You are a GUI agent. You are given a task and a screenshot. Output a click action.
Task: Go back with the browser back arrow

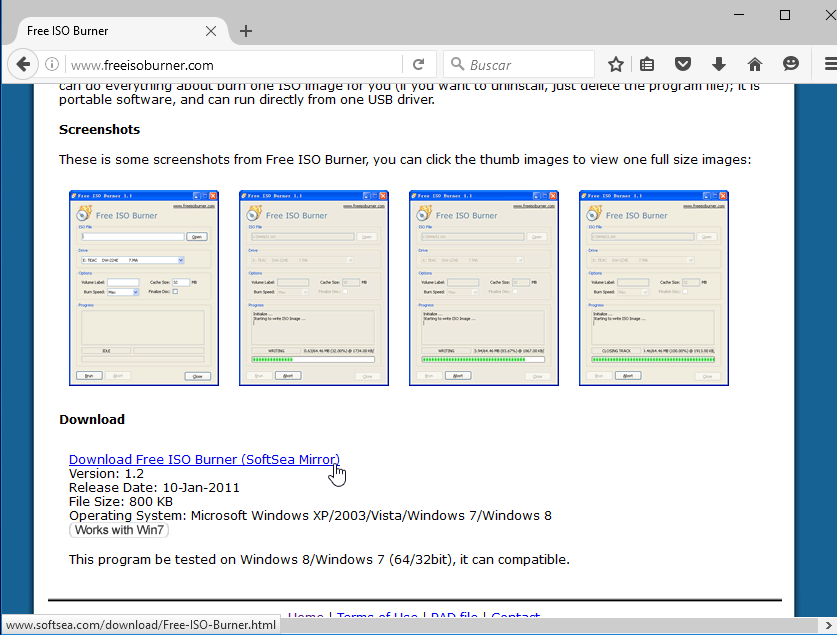pos(23,65)
